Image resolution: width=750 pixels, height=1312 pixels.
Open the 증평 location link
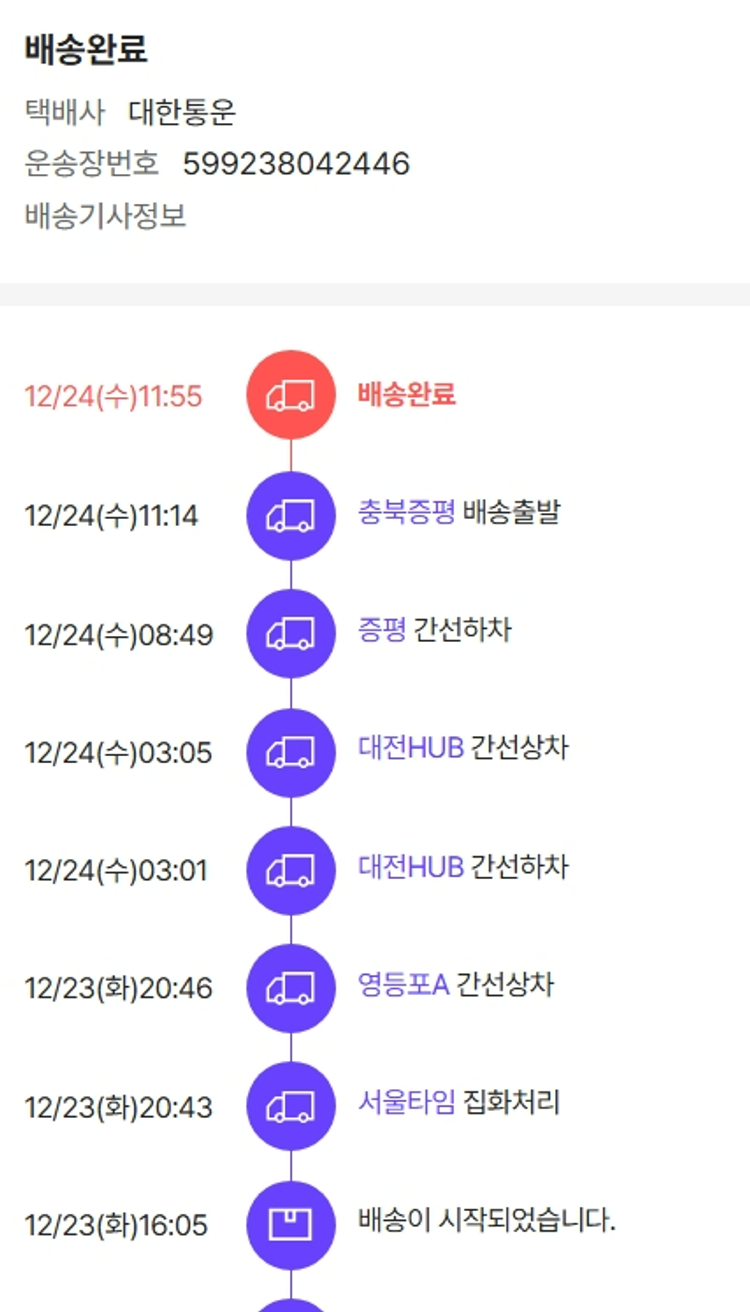point(382,630)
